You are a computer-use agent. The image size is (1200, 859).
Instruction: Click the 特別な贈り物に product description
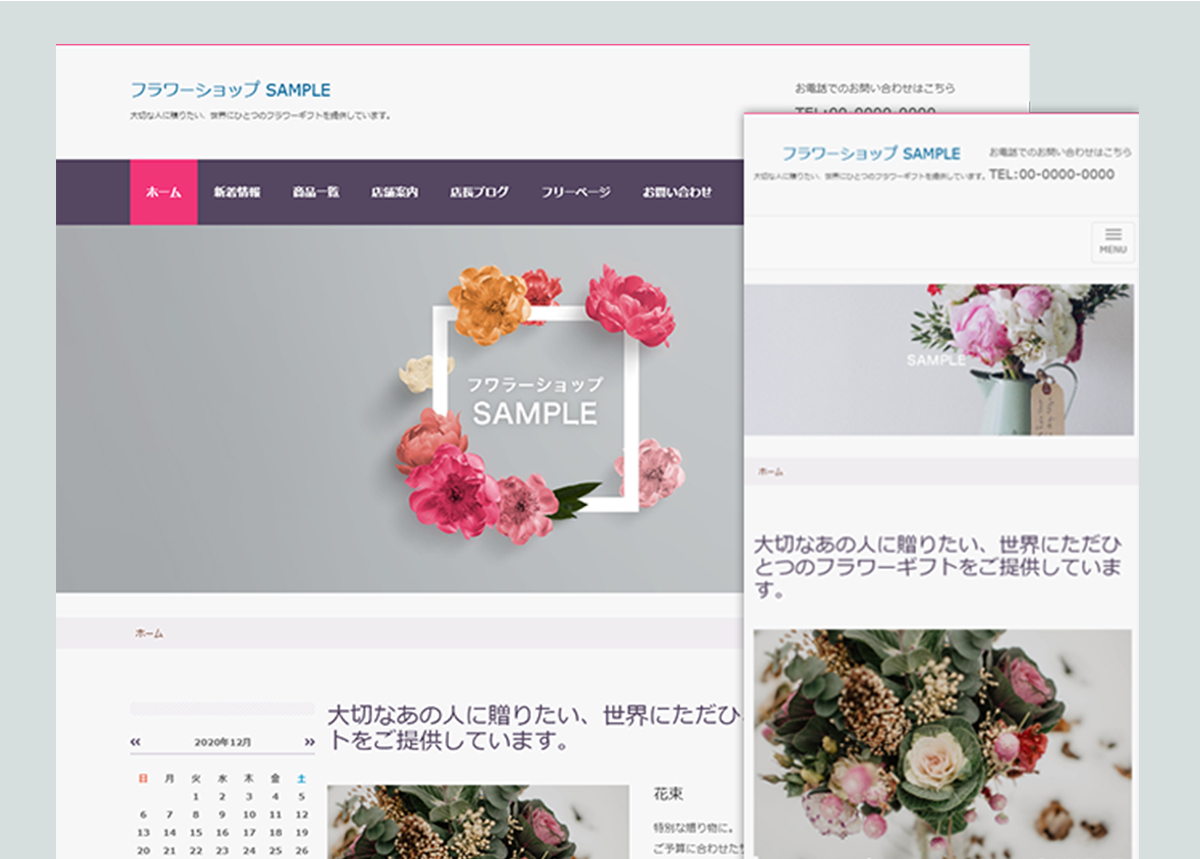(695, 829)
